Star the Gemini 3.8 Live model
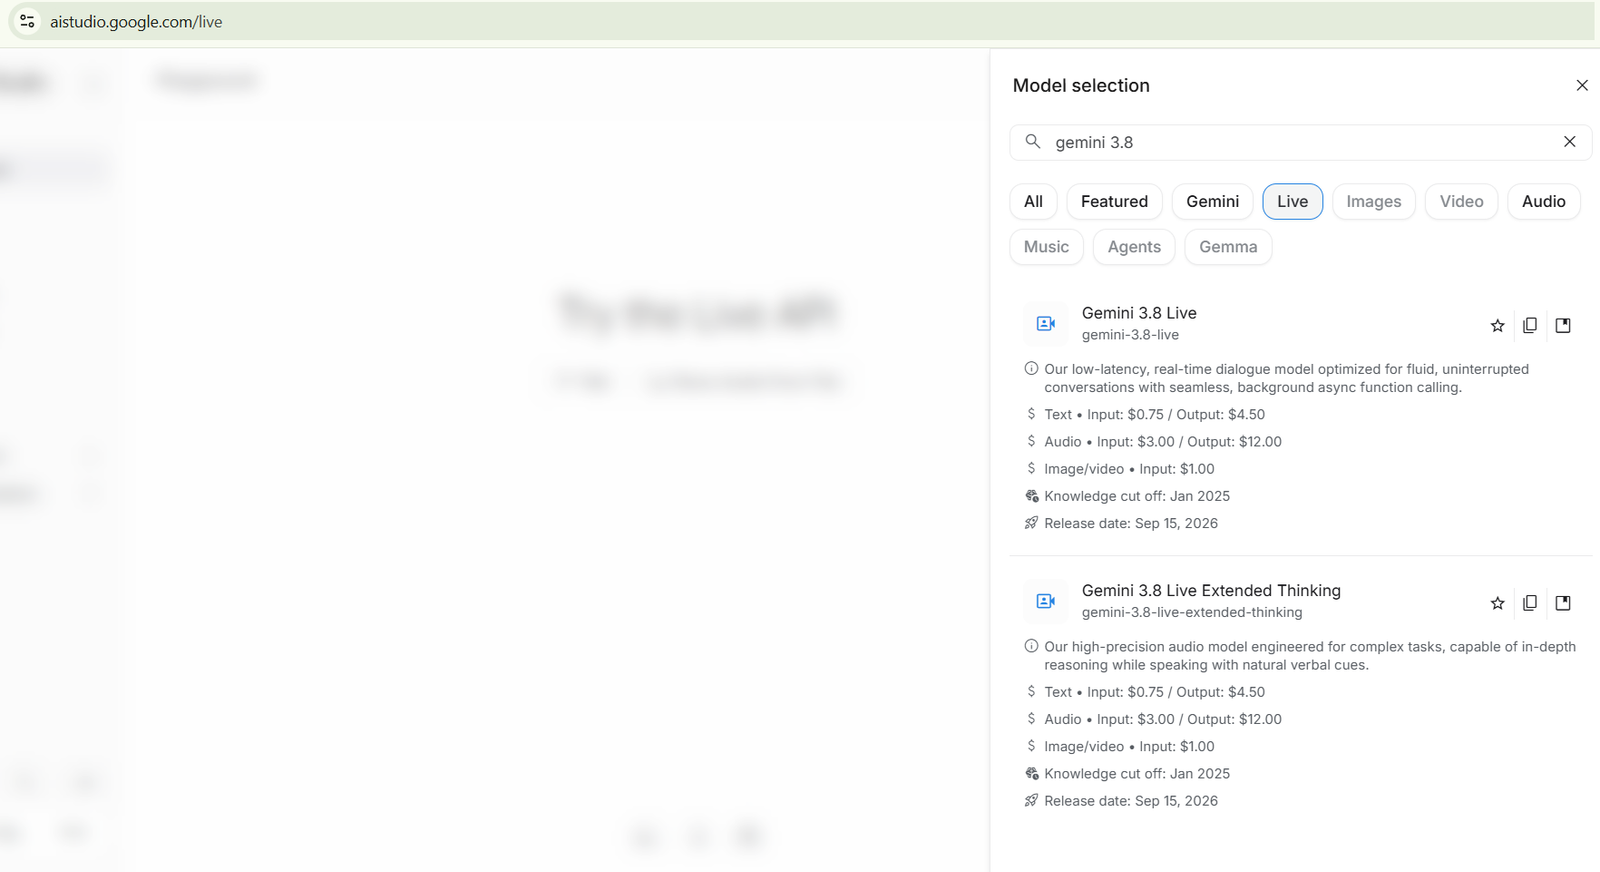This screenshot has height=872, width=1600. pyautogui.click(x=1497, y=325)
